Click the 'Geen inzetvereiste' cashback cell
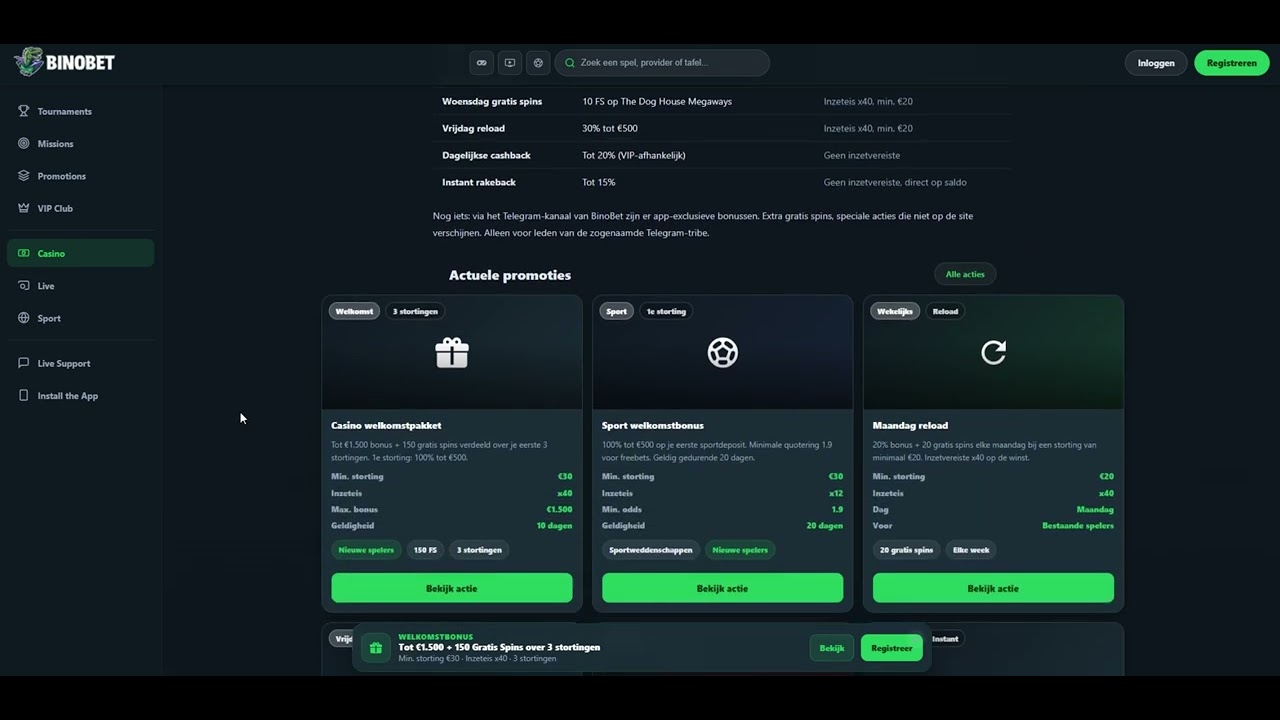 [862, 155]
